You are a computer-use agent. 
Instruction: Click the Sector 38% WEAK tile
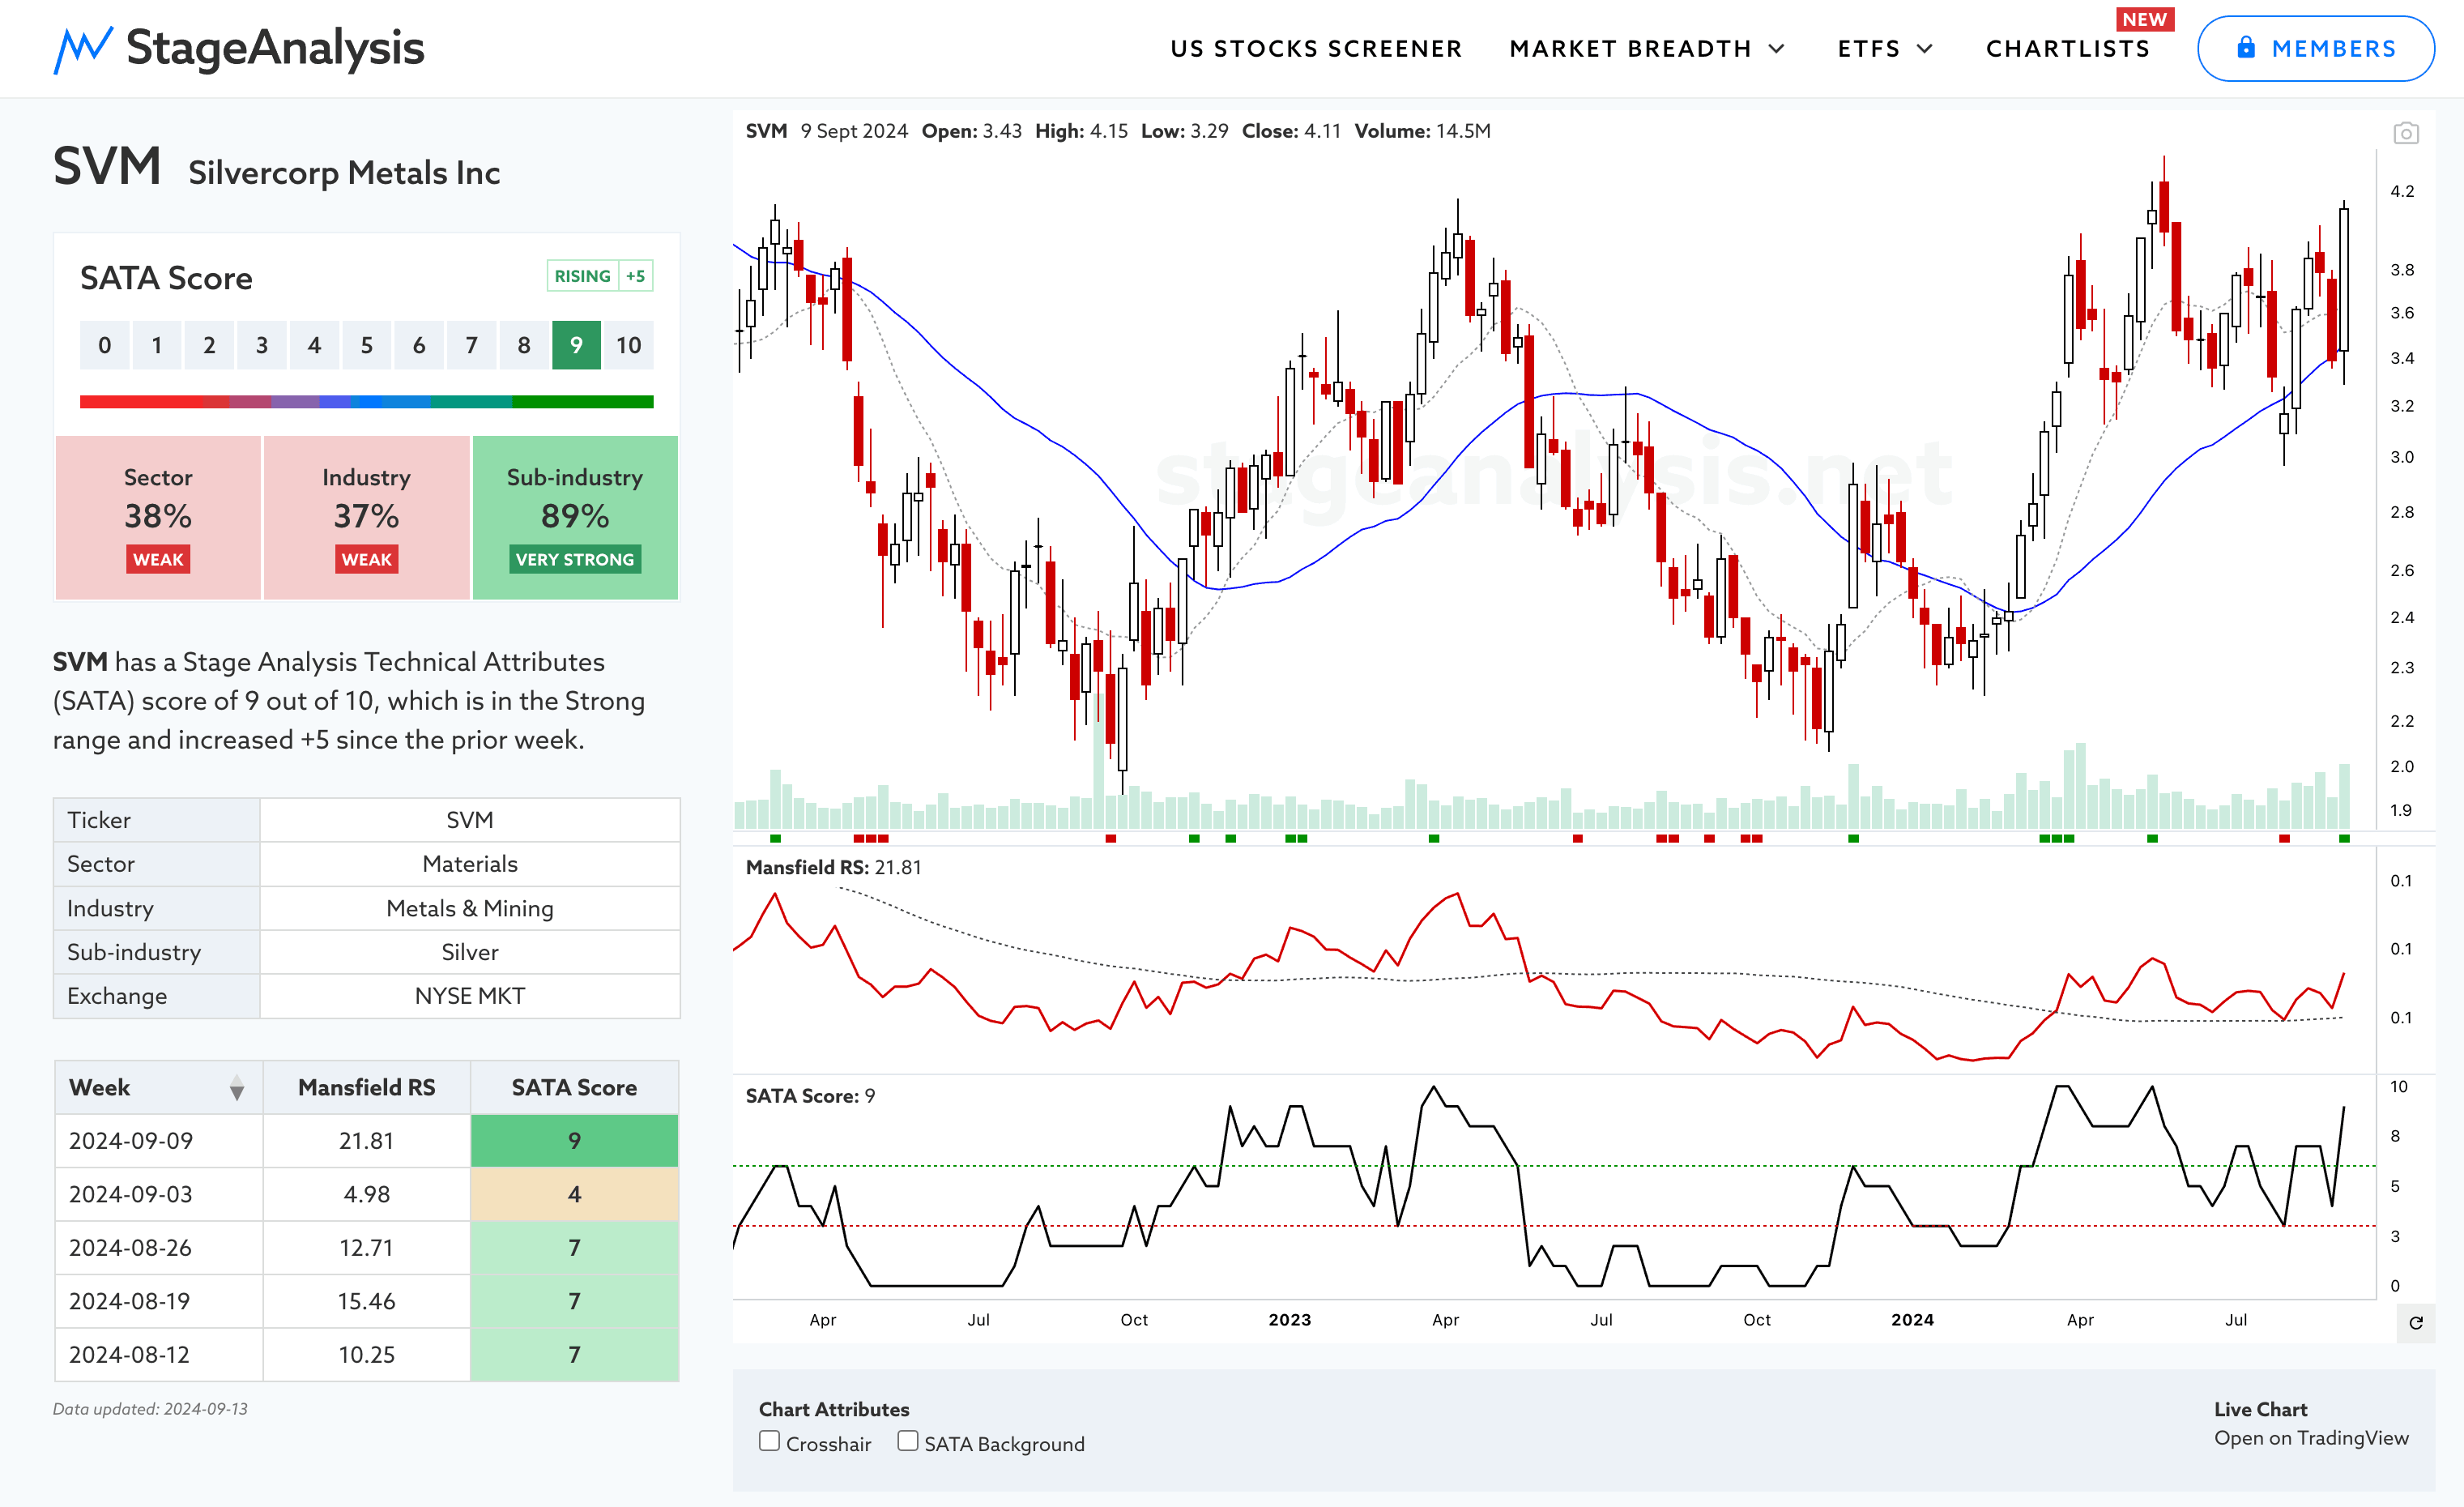pos(158,518)
